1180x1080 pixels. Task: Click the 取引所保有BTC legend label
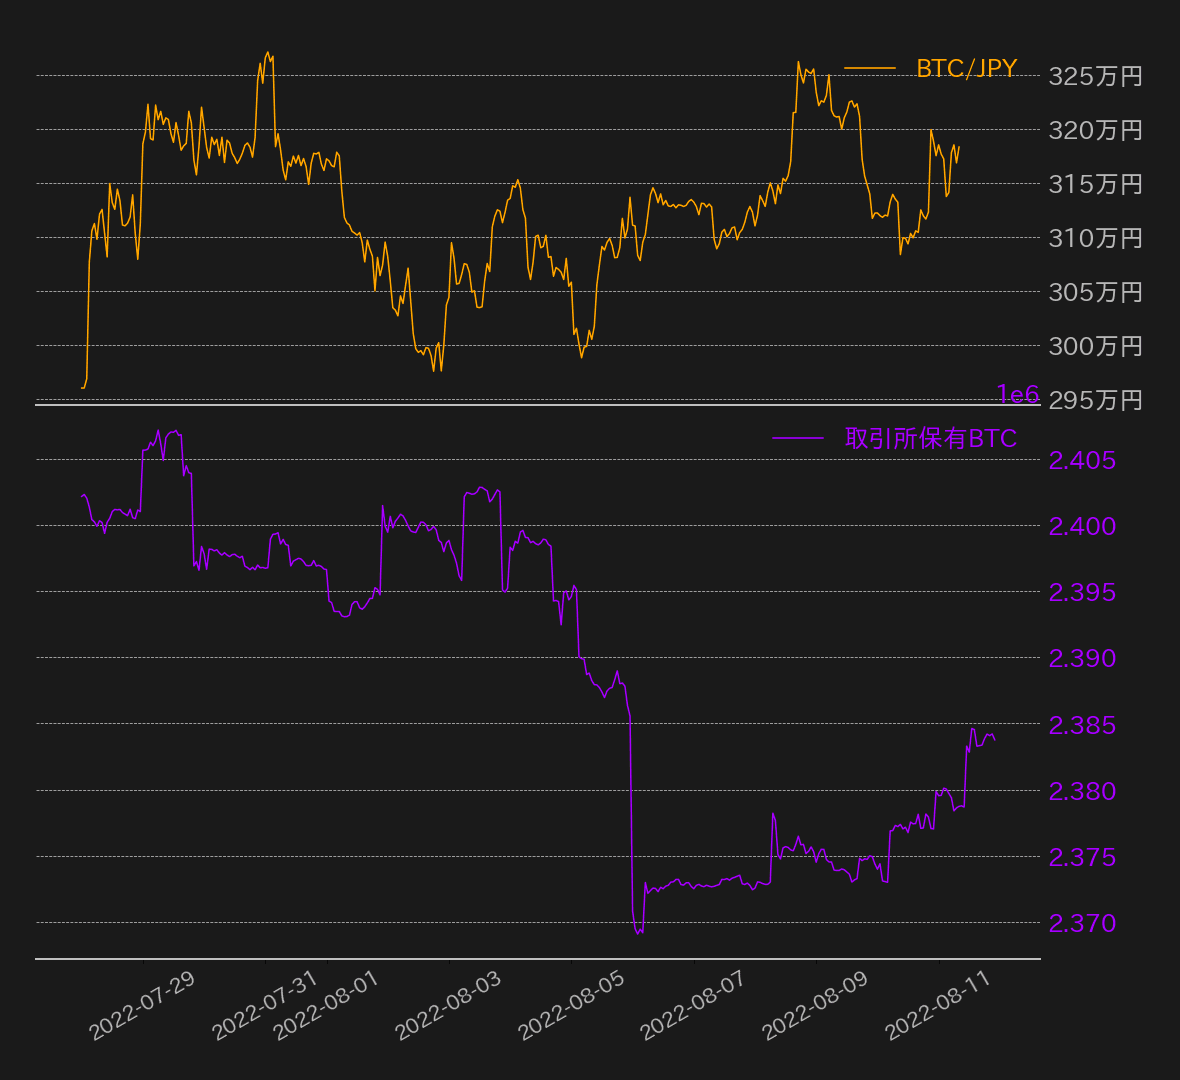coord(930,438)
